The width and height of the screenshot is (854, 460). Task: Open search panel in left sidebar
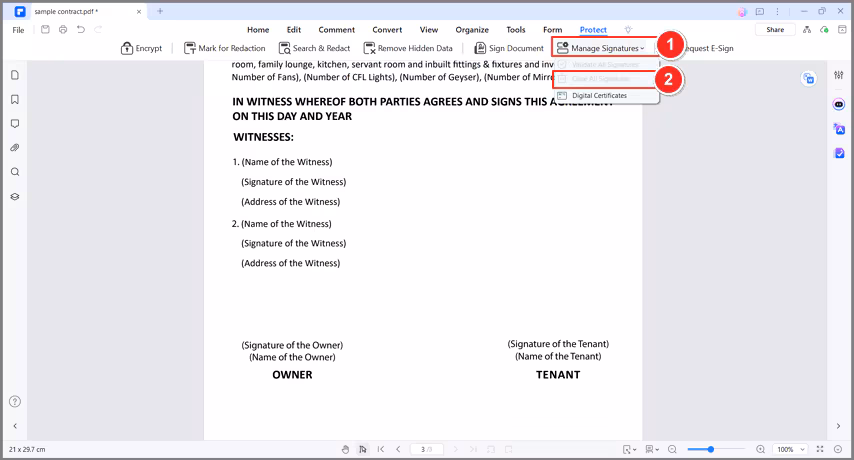pos(15,172)
